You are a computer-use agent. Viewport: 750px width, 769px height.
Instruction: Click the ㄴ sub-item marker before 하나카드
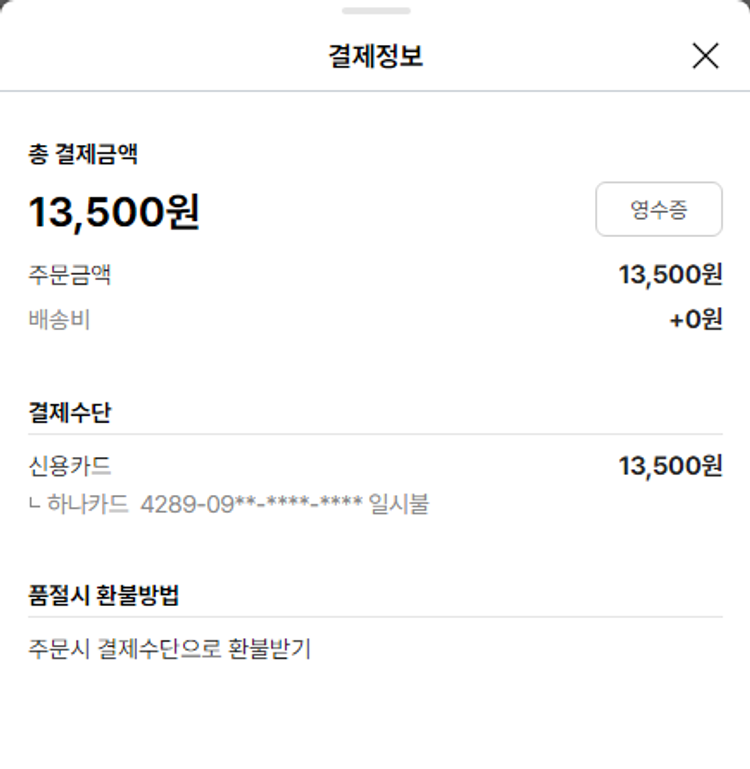pos(36,505)
